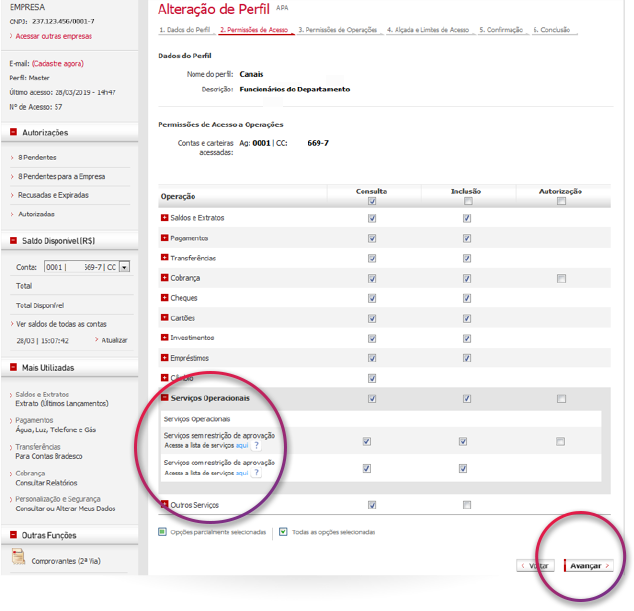This screenshot has height=611, width=634.
Task: Open the Conta account dropdown
Action: click(125, 267)
